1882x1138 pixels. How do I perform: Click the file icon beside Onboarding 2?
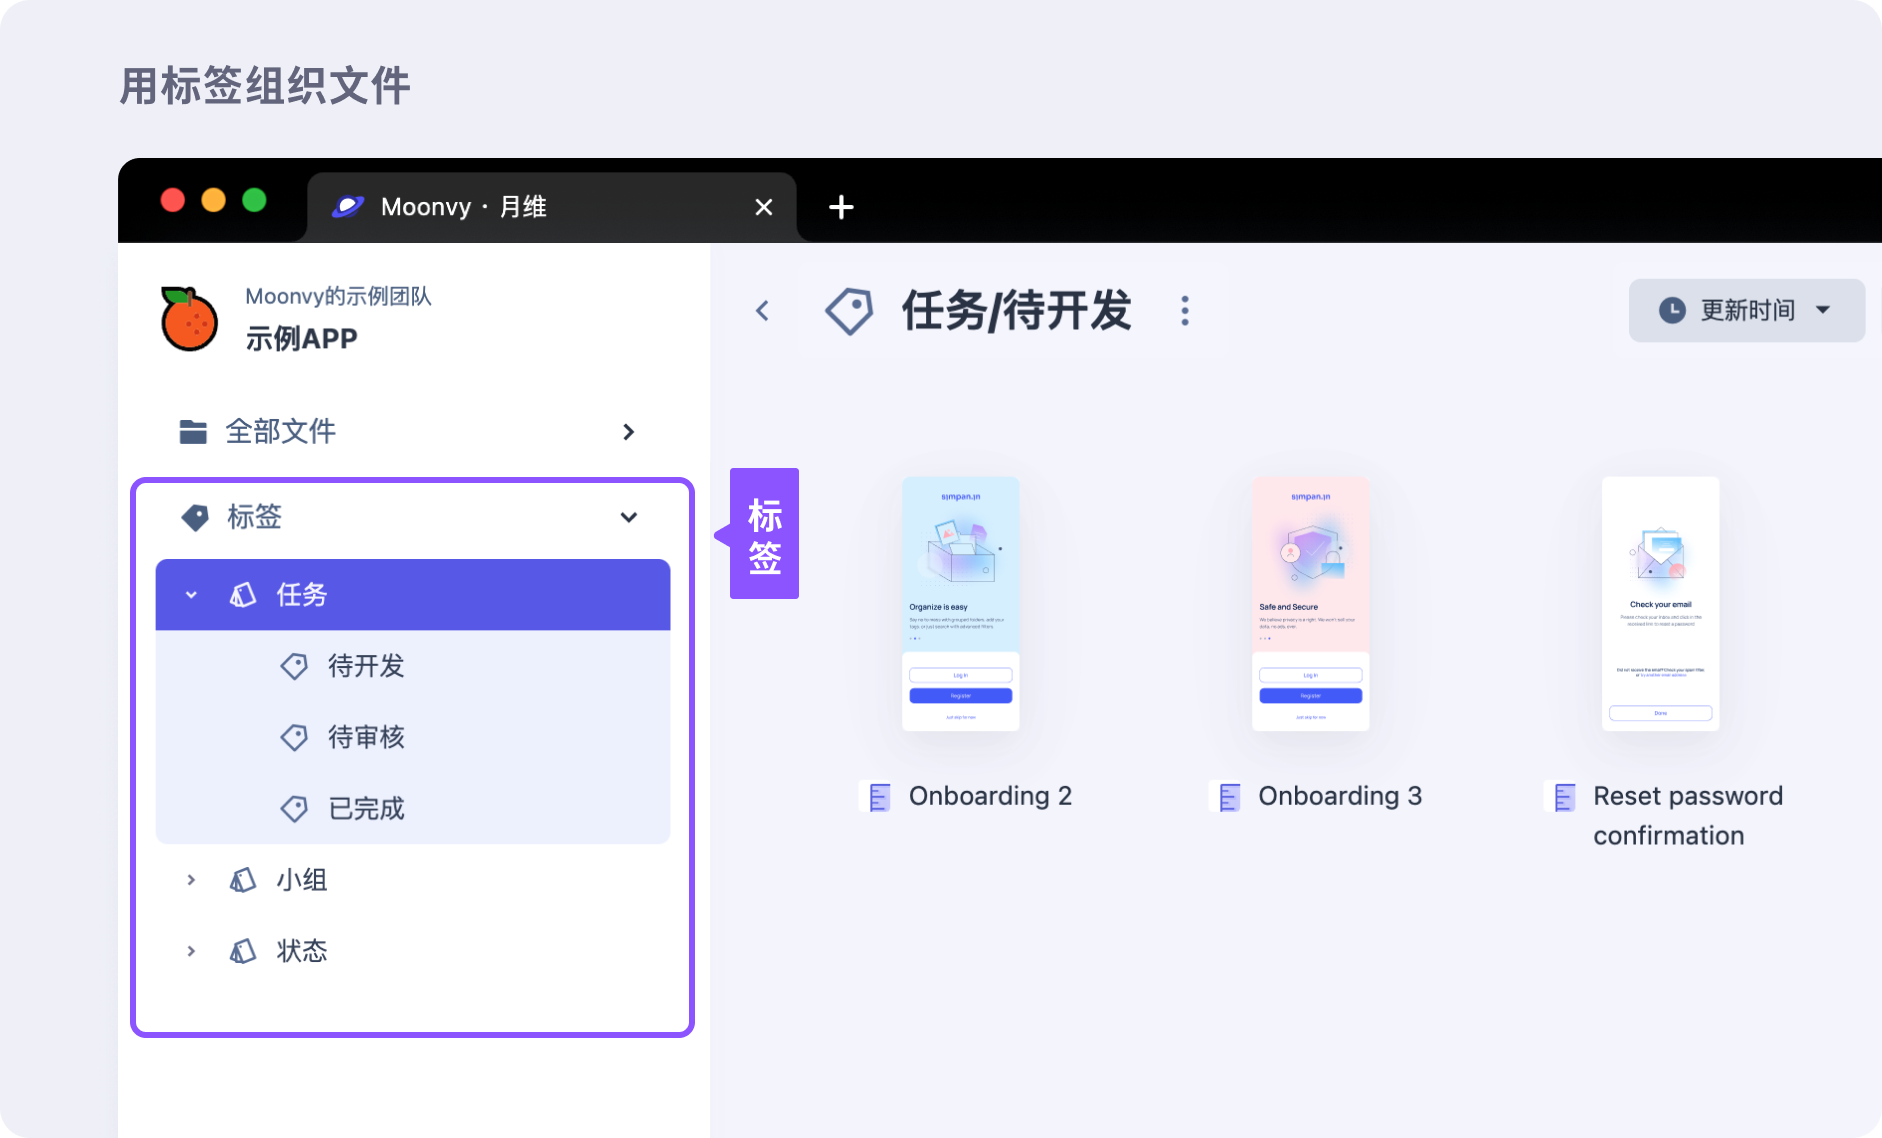(879, 797)
